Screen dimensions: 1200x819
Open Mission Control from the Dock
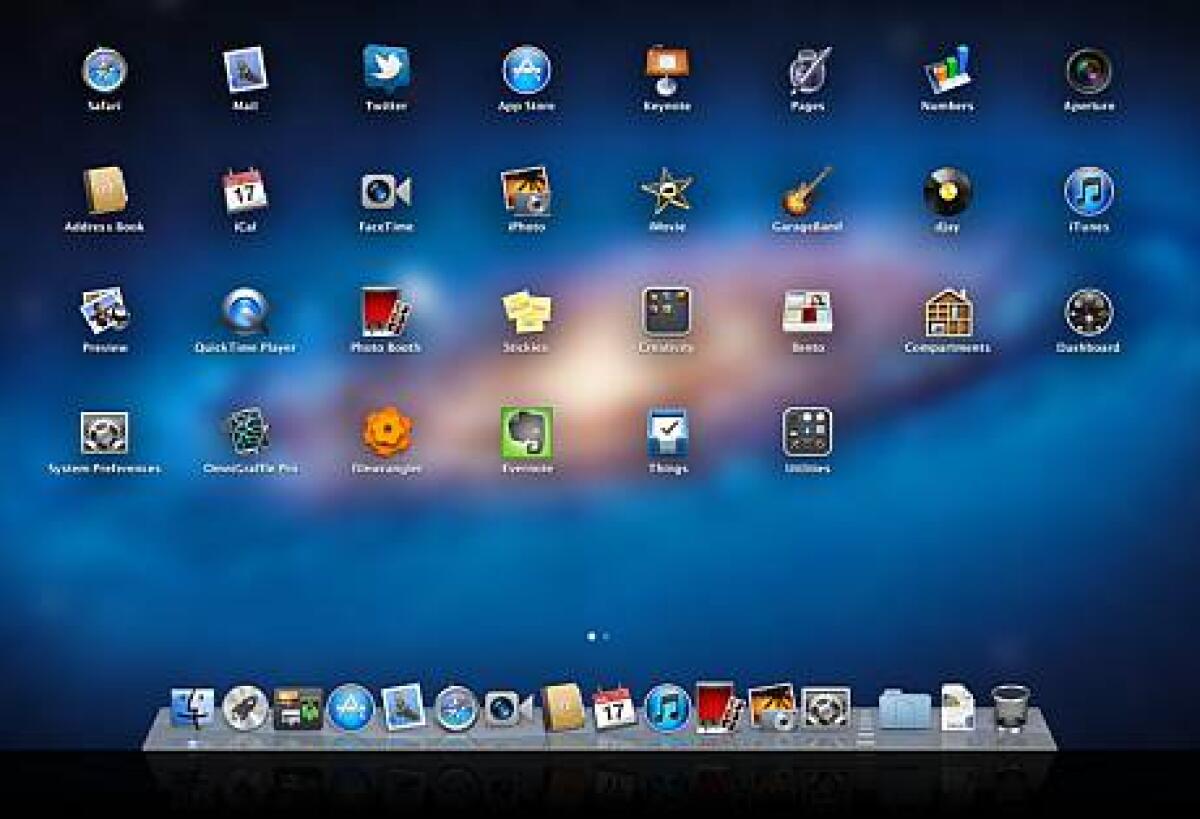298,709
